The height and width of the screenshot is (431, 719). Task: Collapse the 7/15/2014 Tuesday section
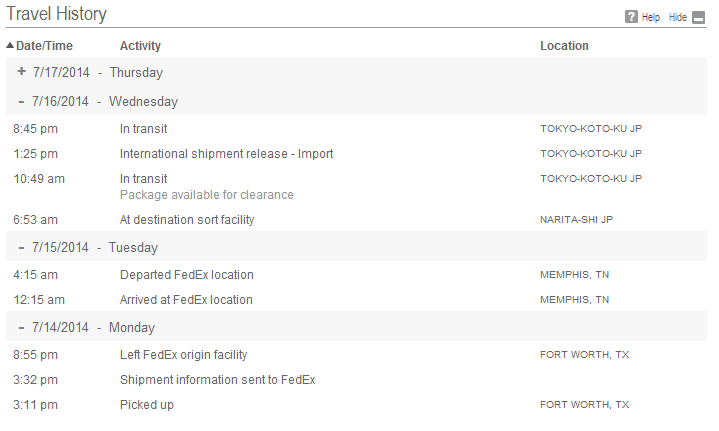pyautogui.click(x=21, y=248)
